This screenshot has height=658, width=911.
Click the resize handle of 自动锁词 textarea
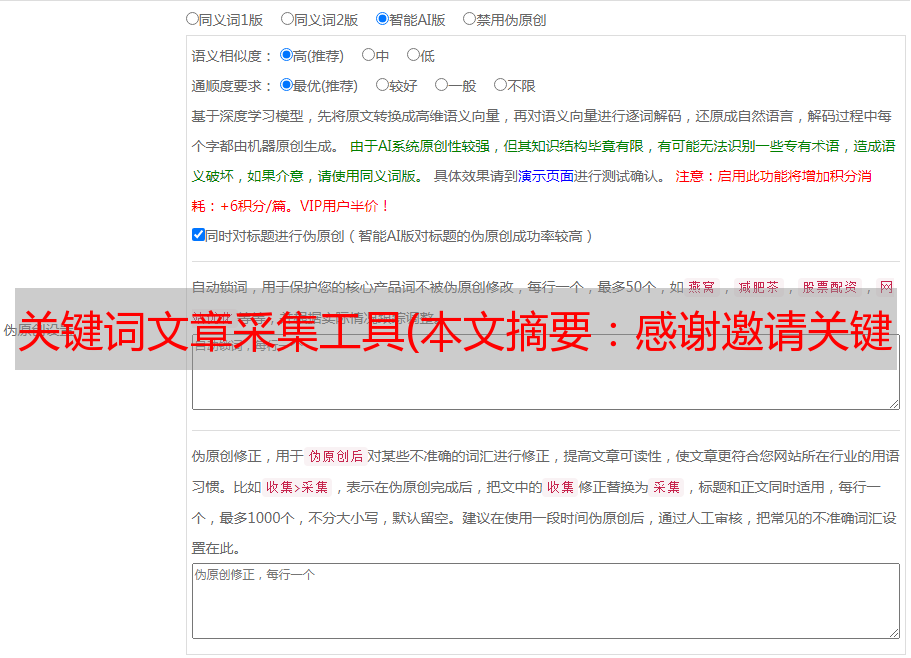tap(894, 404)
